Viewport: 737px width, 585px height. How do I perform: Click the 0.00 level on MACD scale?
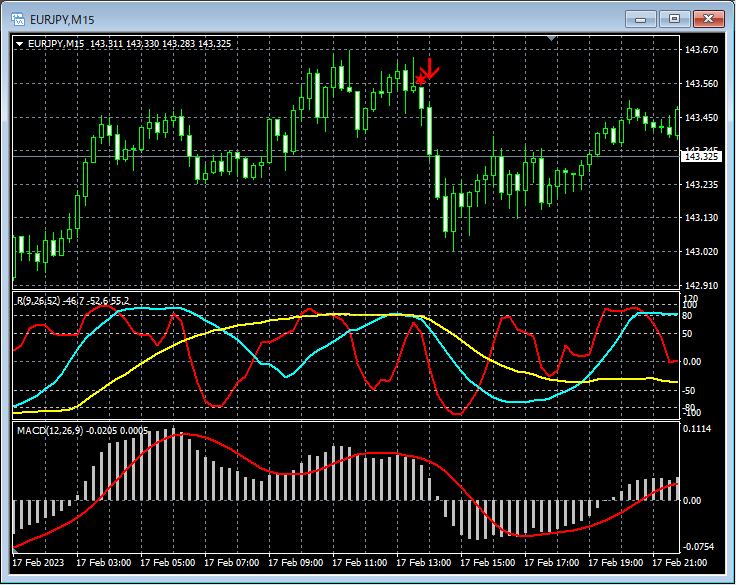click(x=692, y=500)
